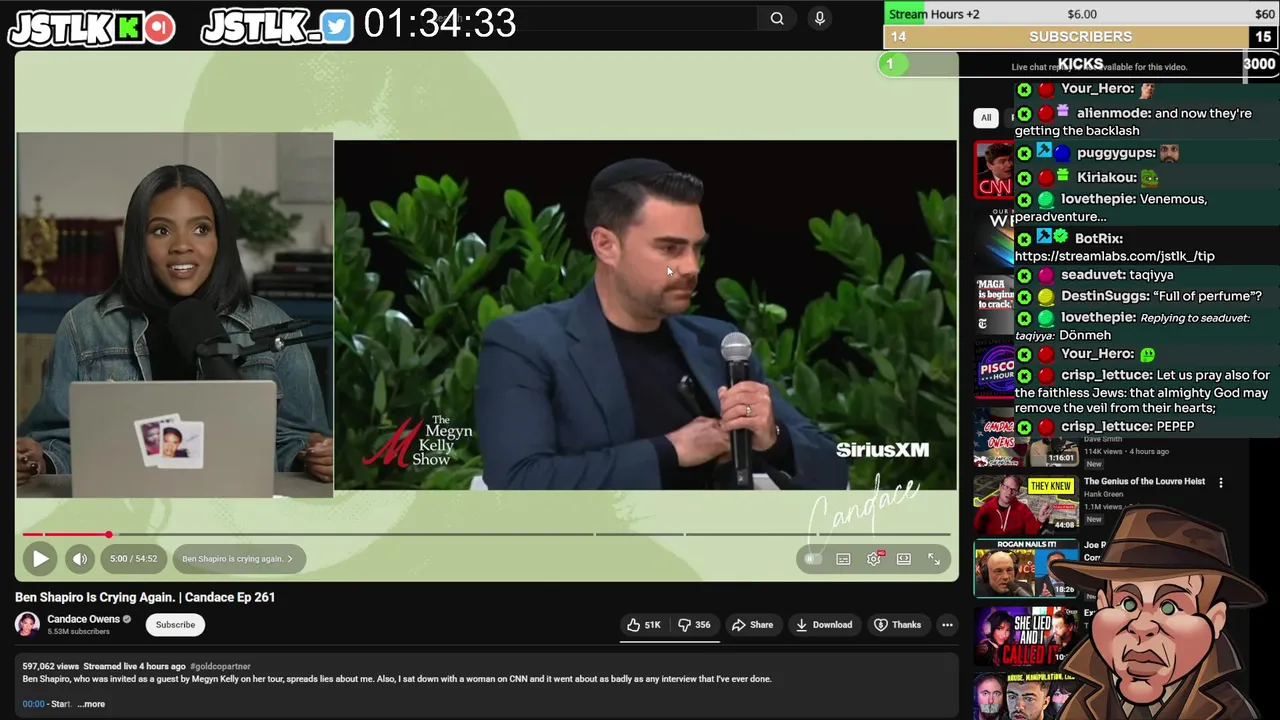
Task: Open the CNN recommended video thumbnail
Action: pyautogui.click(x=994, y=170)
